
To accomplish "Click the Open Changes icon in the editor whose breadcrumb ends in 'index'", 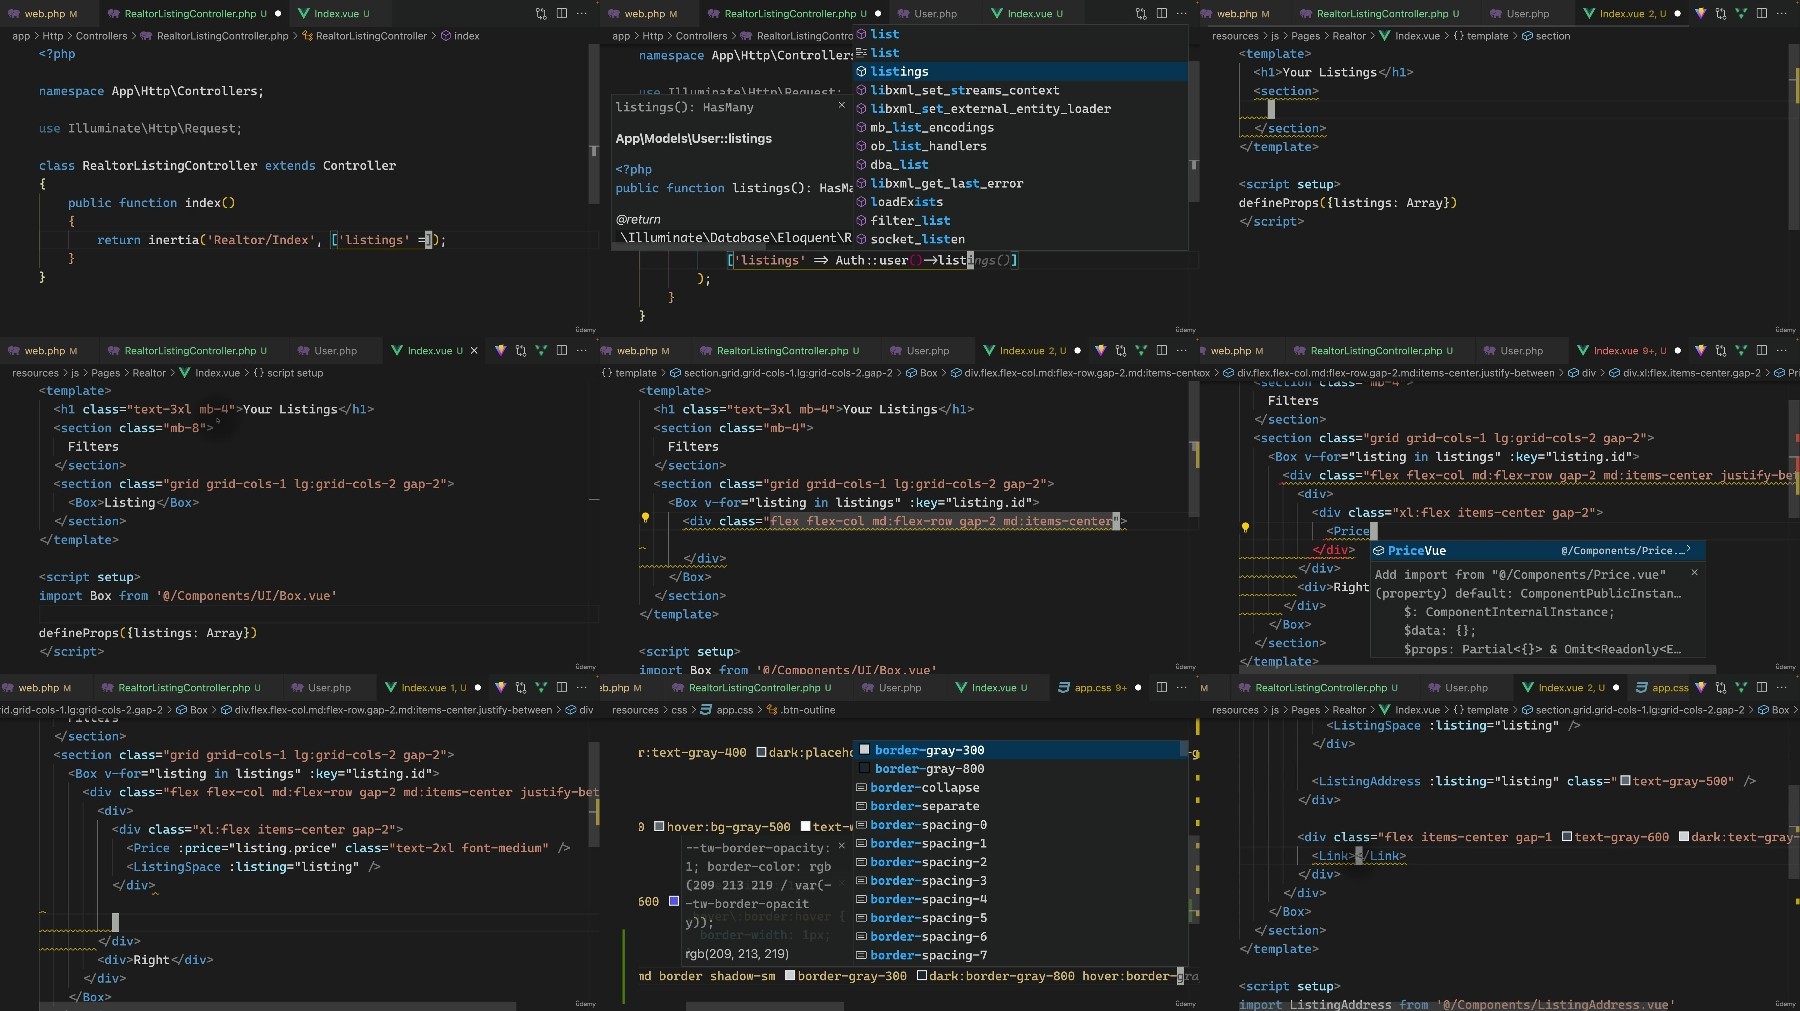I will tap(541, 14).
